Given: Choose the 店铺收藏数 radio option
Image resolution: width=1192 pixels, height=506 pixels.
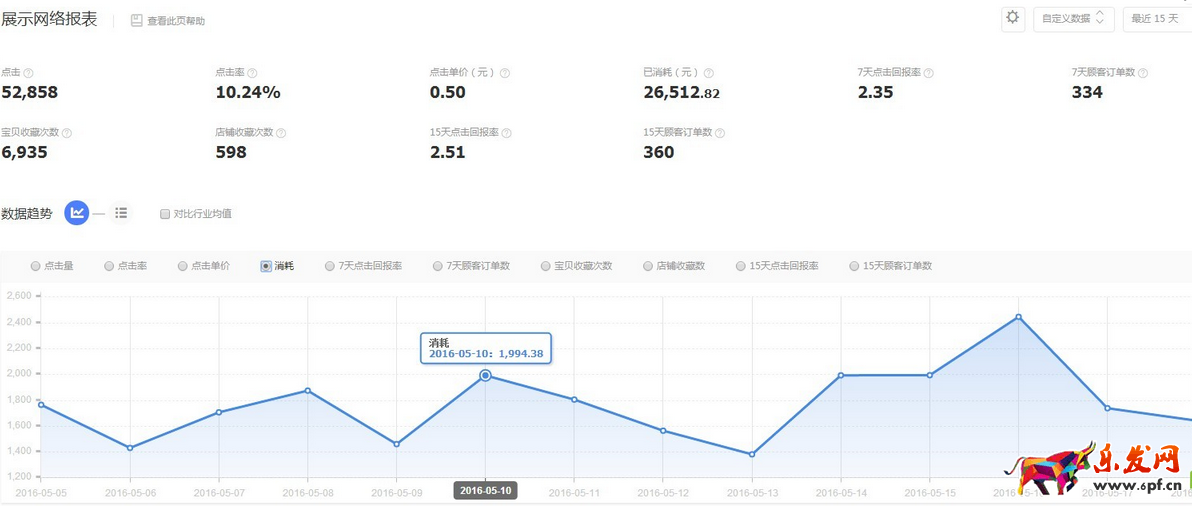Looking at the screenshot, I should click(646, 266).
